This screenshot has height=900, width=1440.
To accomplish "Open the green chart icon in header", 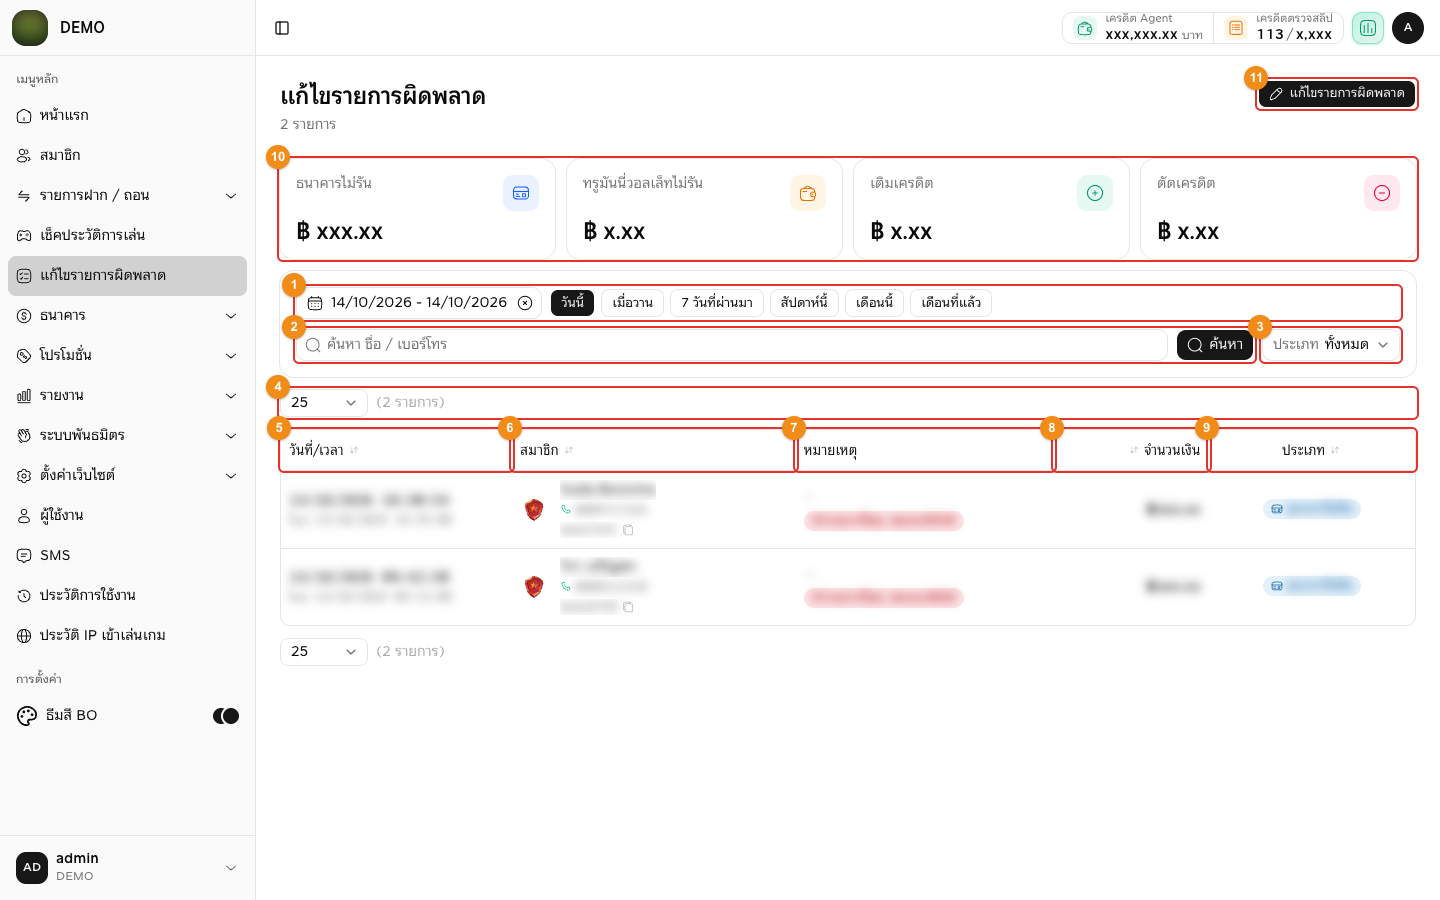I will 1367,28.
